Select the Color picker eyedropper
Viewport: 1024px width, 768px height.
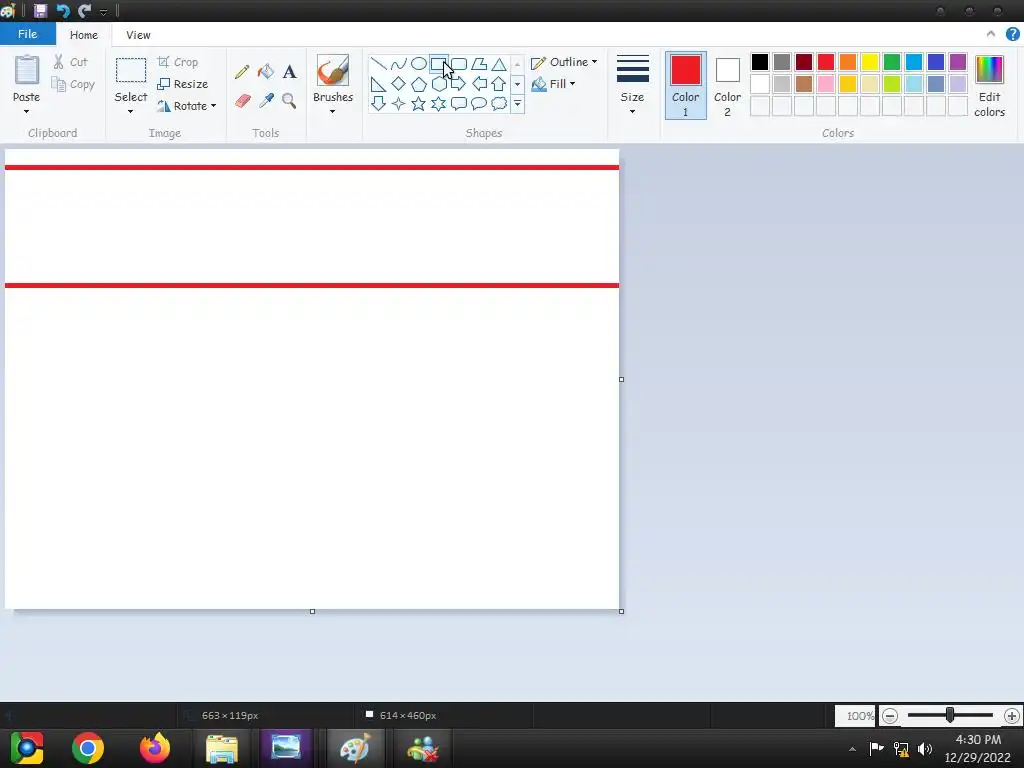tap(266, 101)
